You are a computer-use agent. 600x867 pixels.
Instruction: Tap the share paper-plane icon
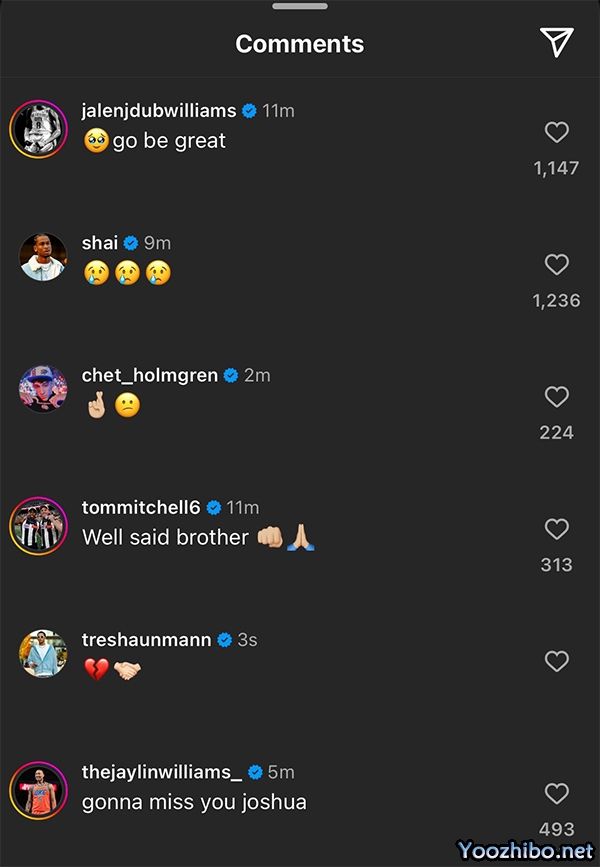(x=556, y=41)
